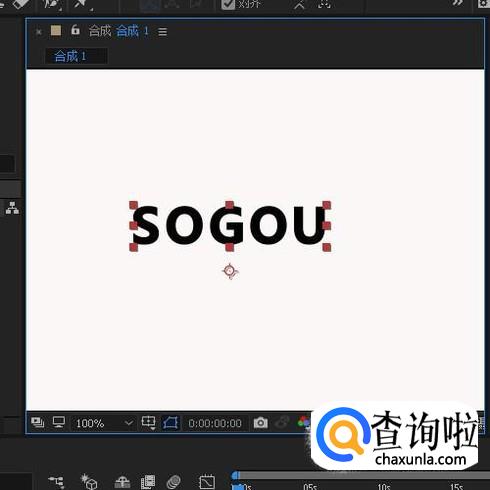490x490 pixels.
Task: Toggle the 对齐 snapping checkbox
Action: tap(228, 4)
